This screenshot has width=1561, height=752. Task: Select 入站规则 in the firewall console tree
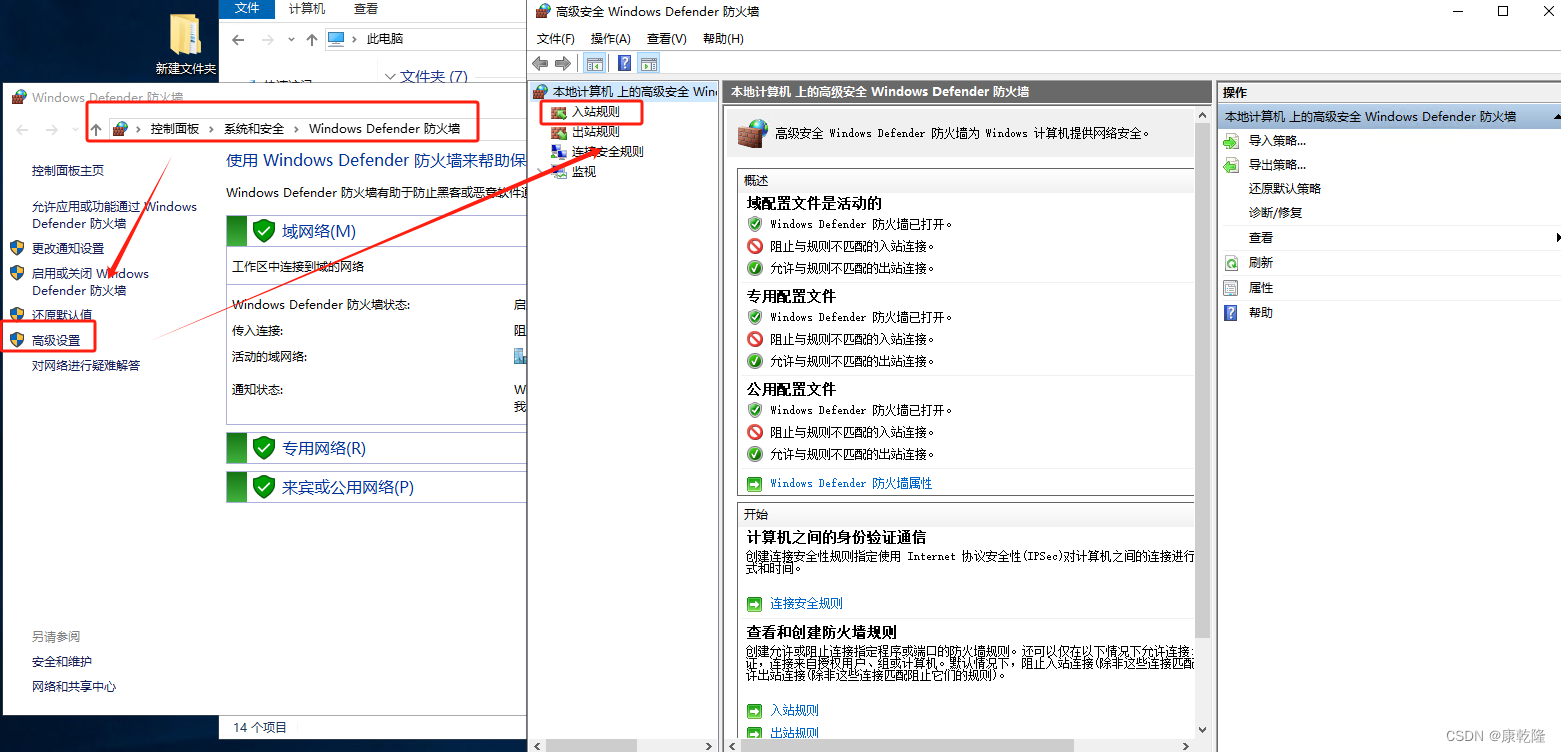point(594,111)
